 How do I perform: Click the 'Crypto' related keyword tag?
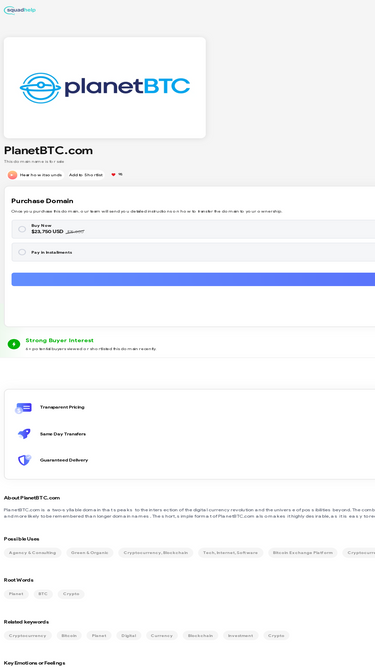pos(276,636)
